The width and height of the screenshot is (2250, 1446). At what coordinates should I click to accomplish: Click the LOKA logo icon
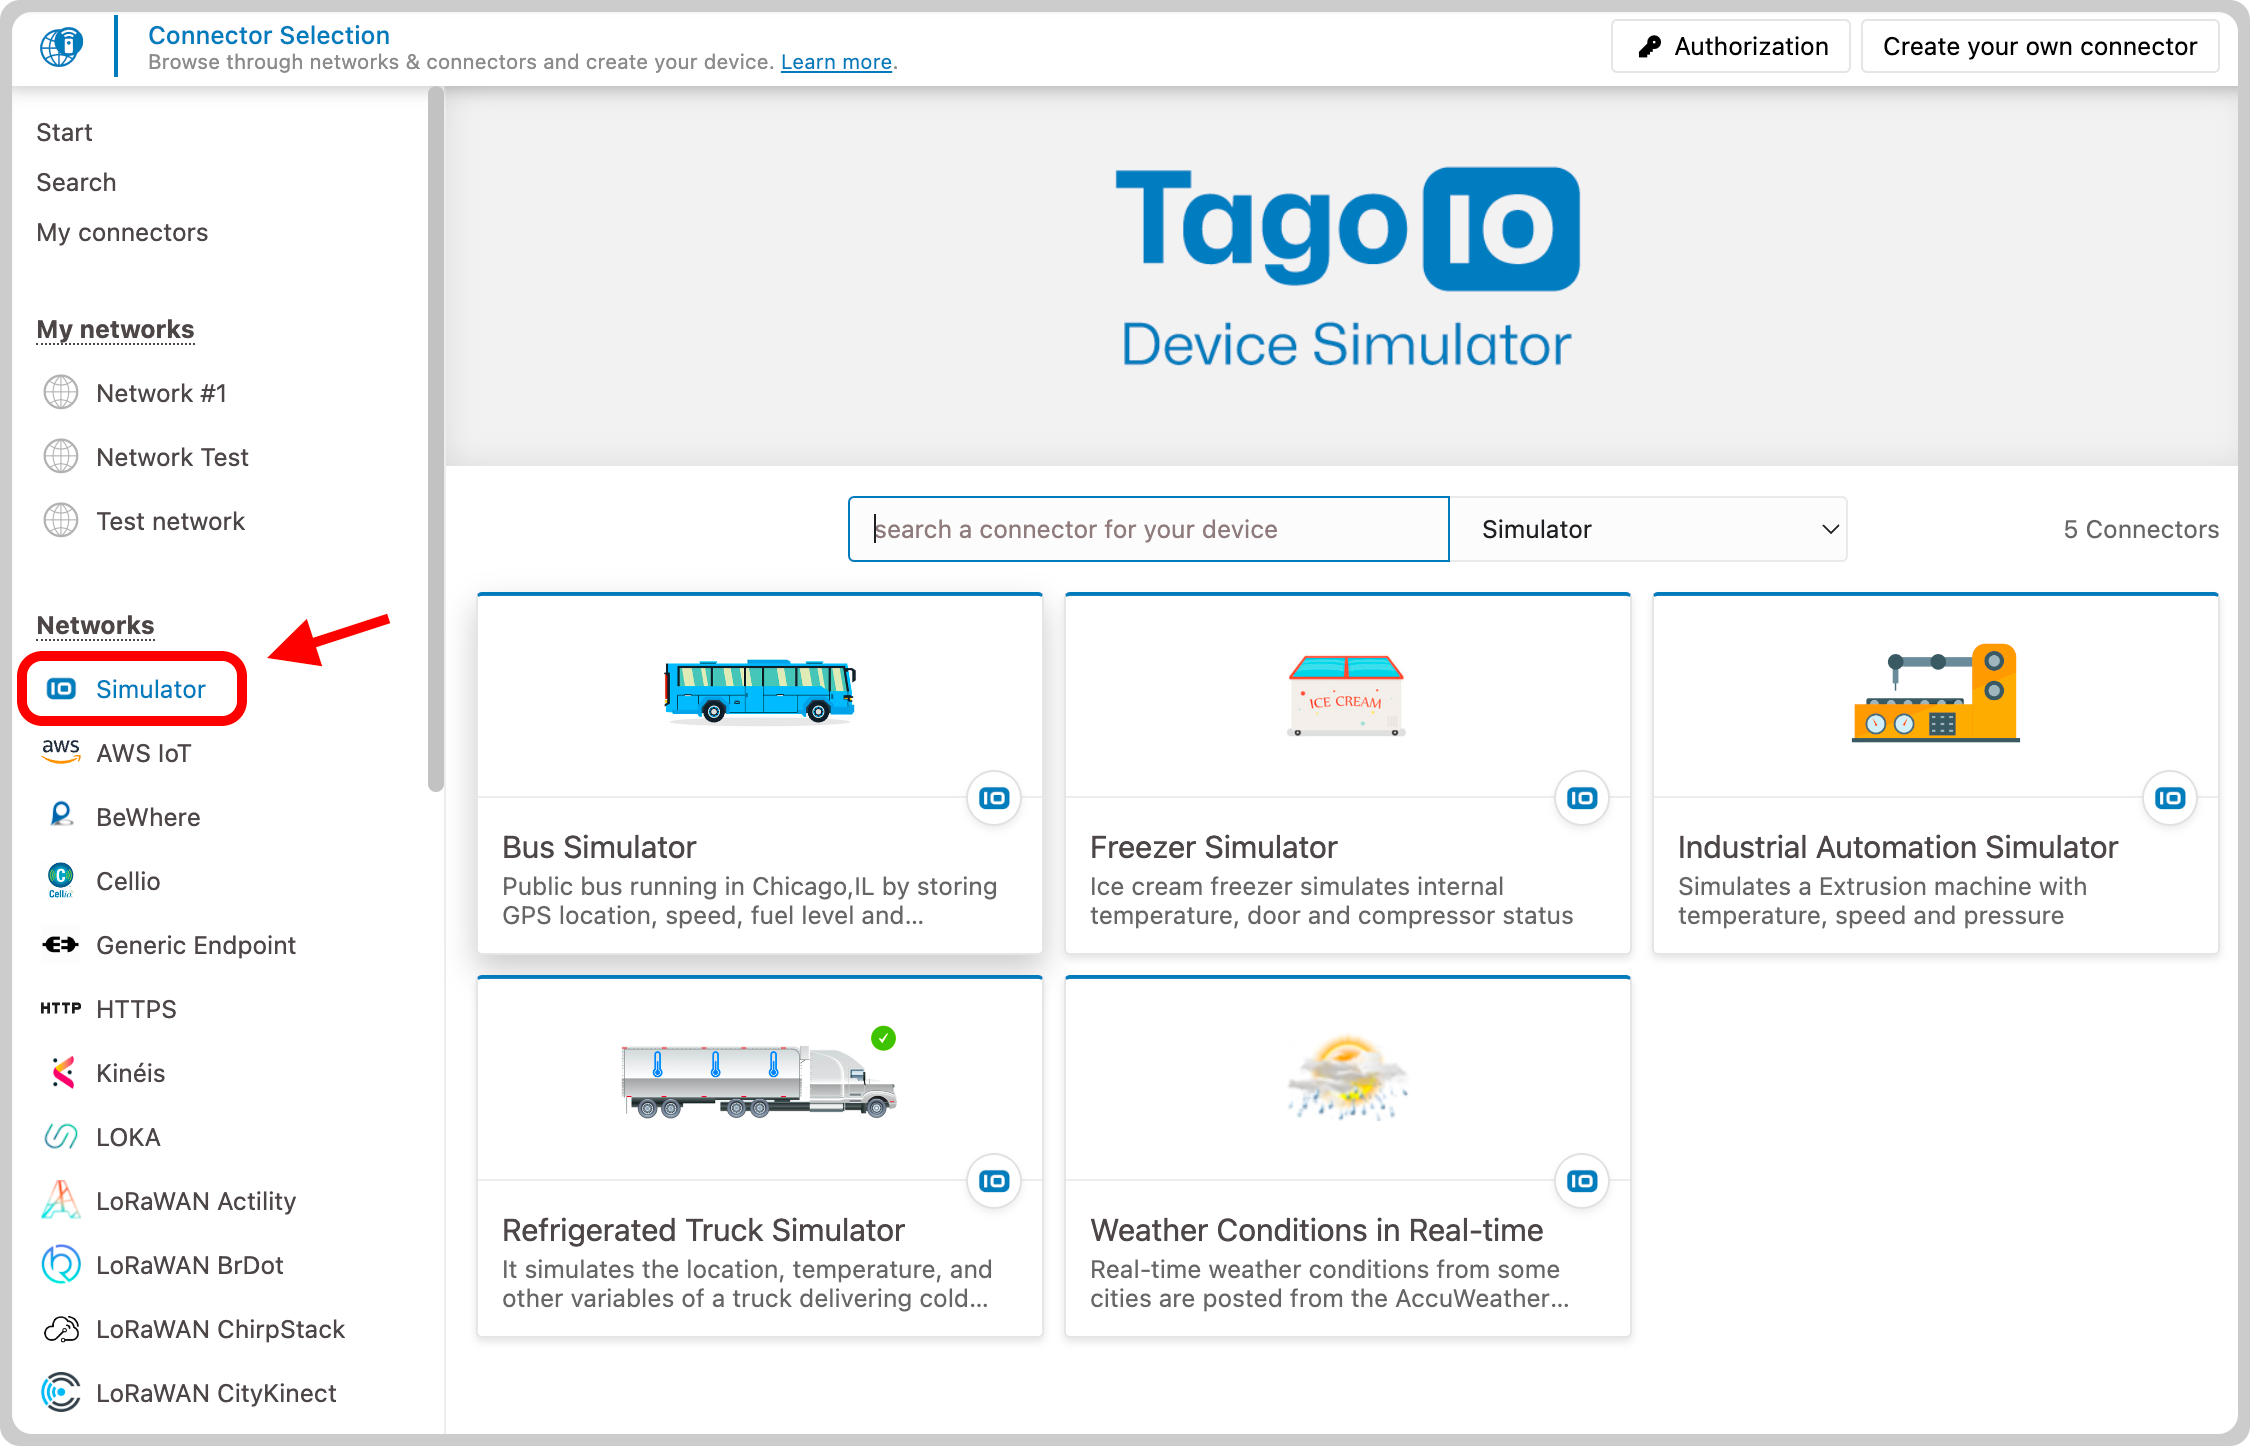tap(61, 1136)
